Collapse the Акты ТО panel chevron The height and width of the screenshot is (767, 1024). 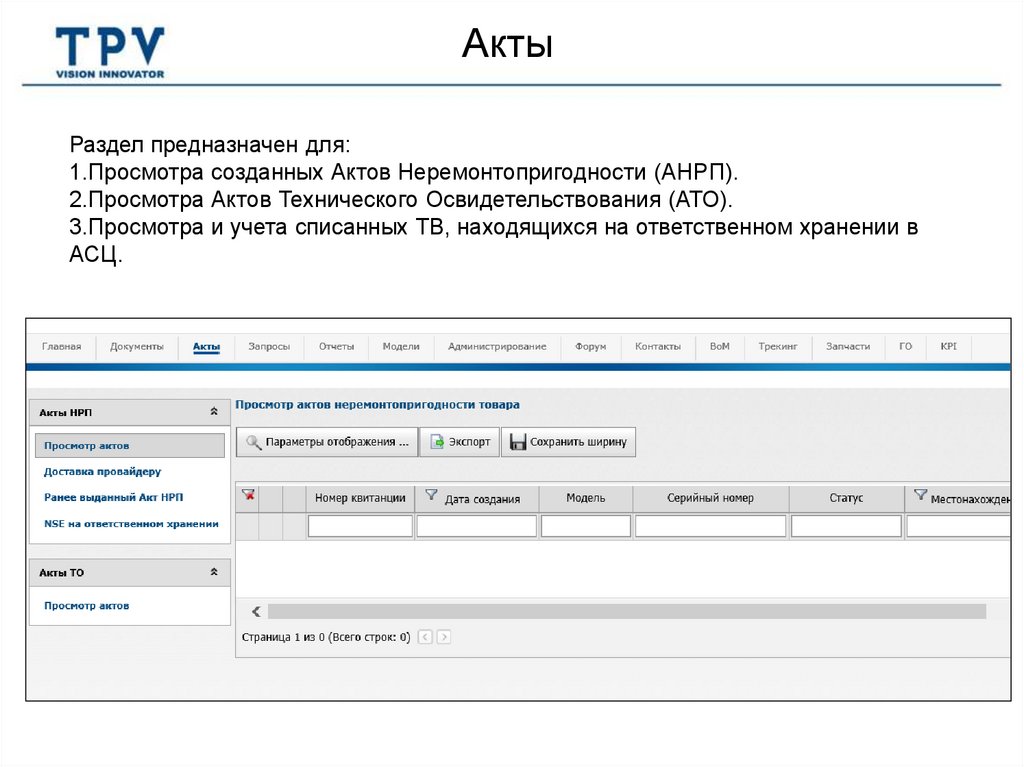coord(212,571)
